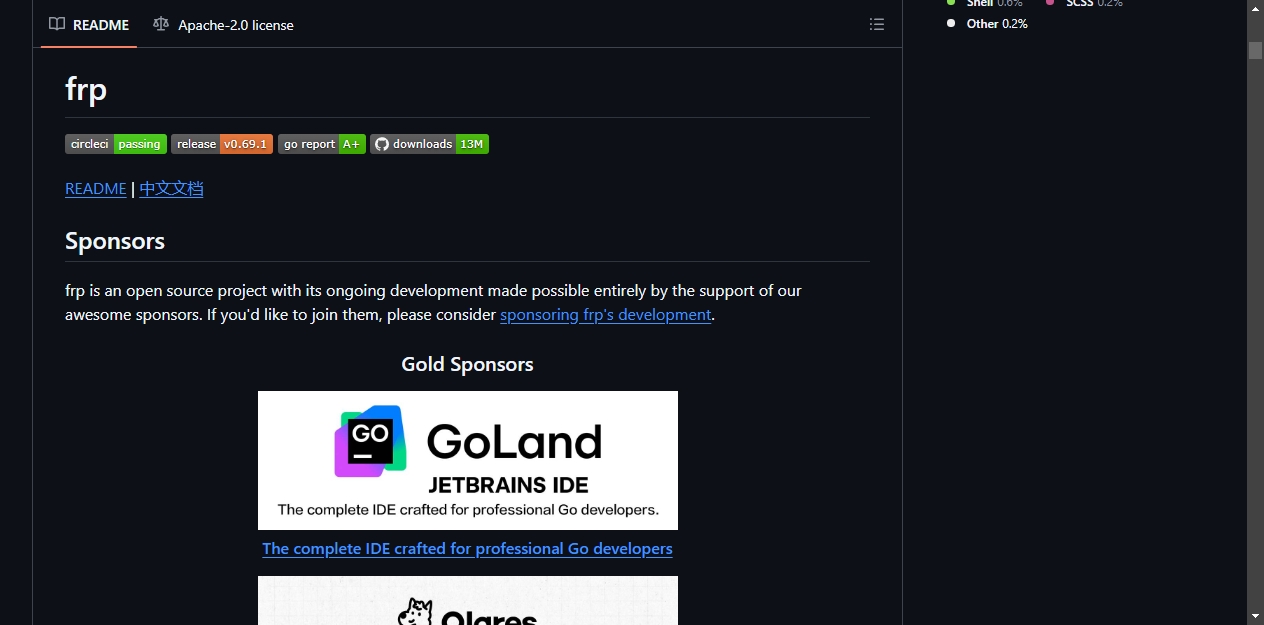Open the go report A+ badge
The height and width of the screenshot is (625, 1264).
click(x=322, y=144)
